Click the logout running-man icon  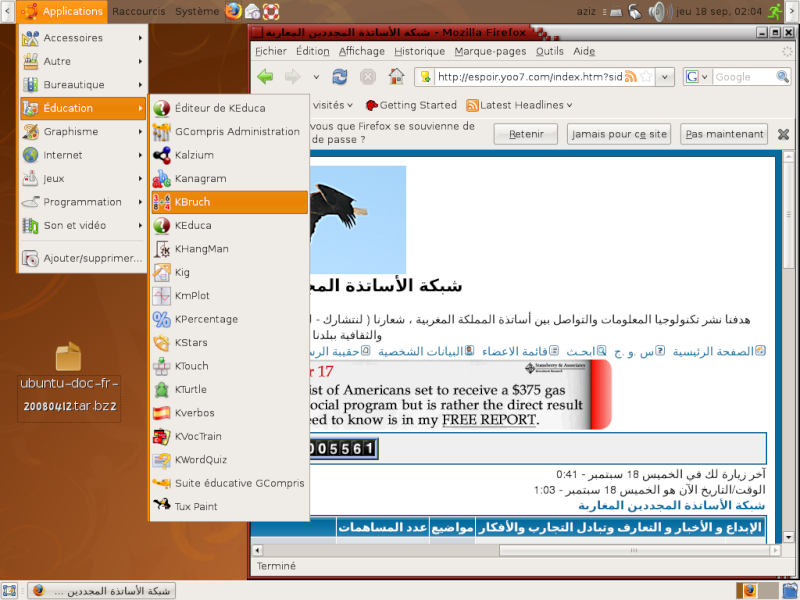776,11
